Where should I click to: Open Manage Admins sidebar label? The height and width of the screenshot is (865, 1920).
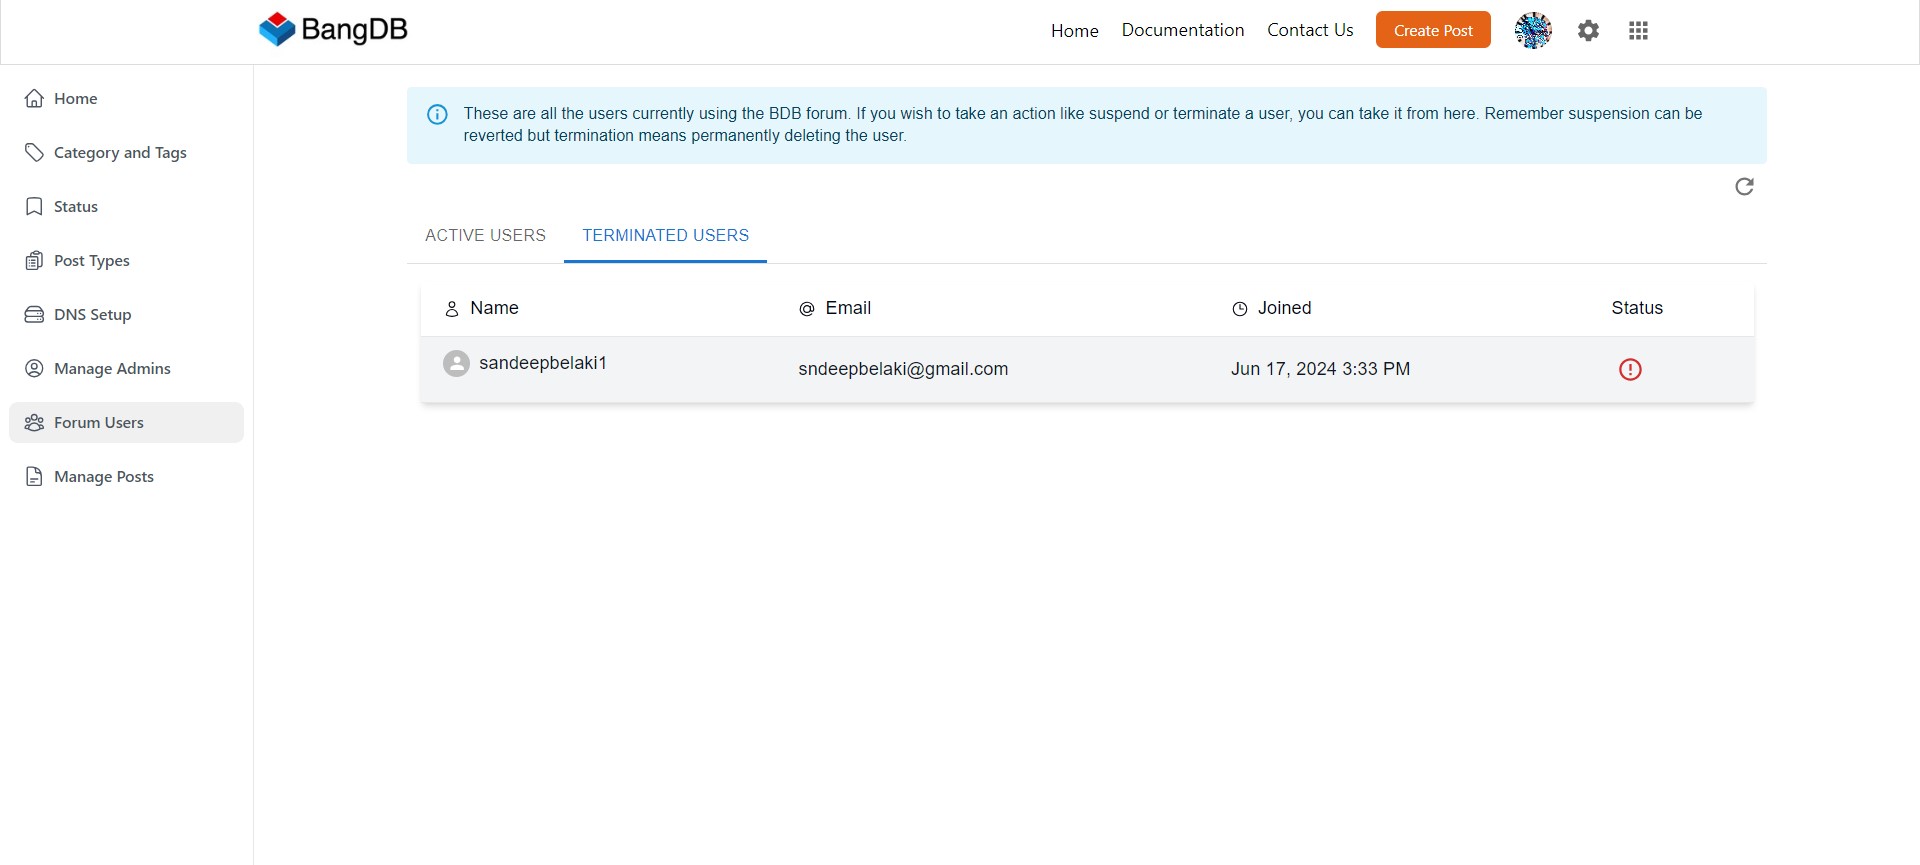pyautogui.click(x=112, y=368)
